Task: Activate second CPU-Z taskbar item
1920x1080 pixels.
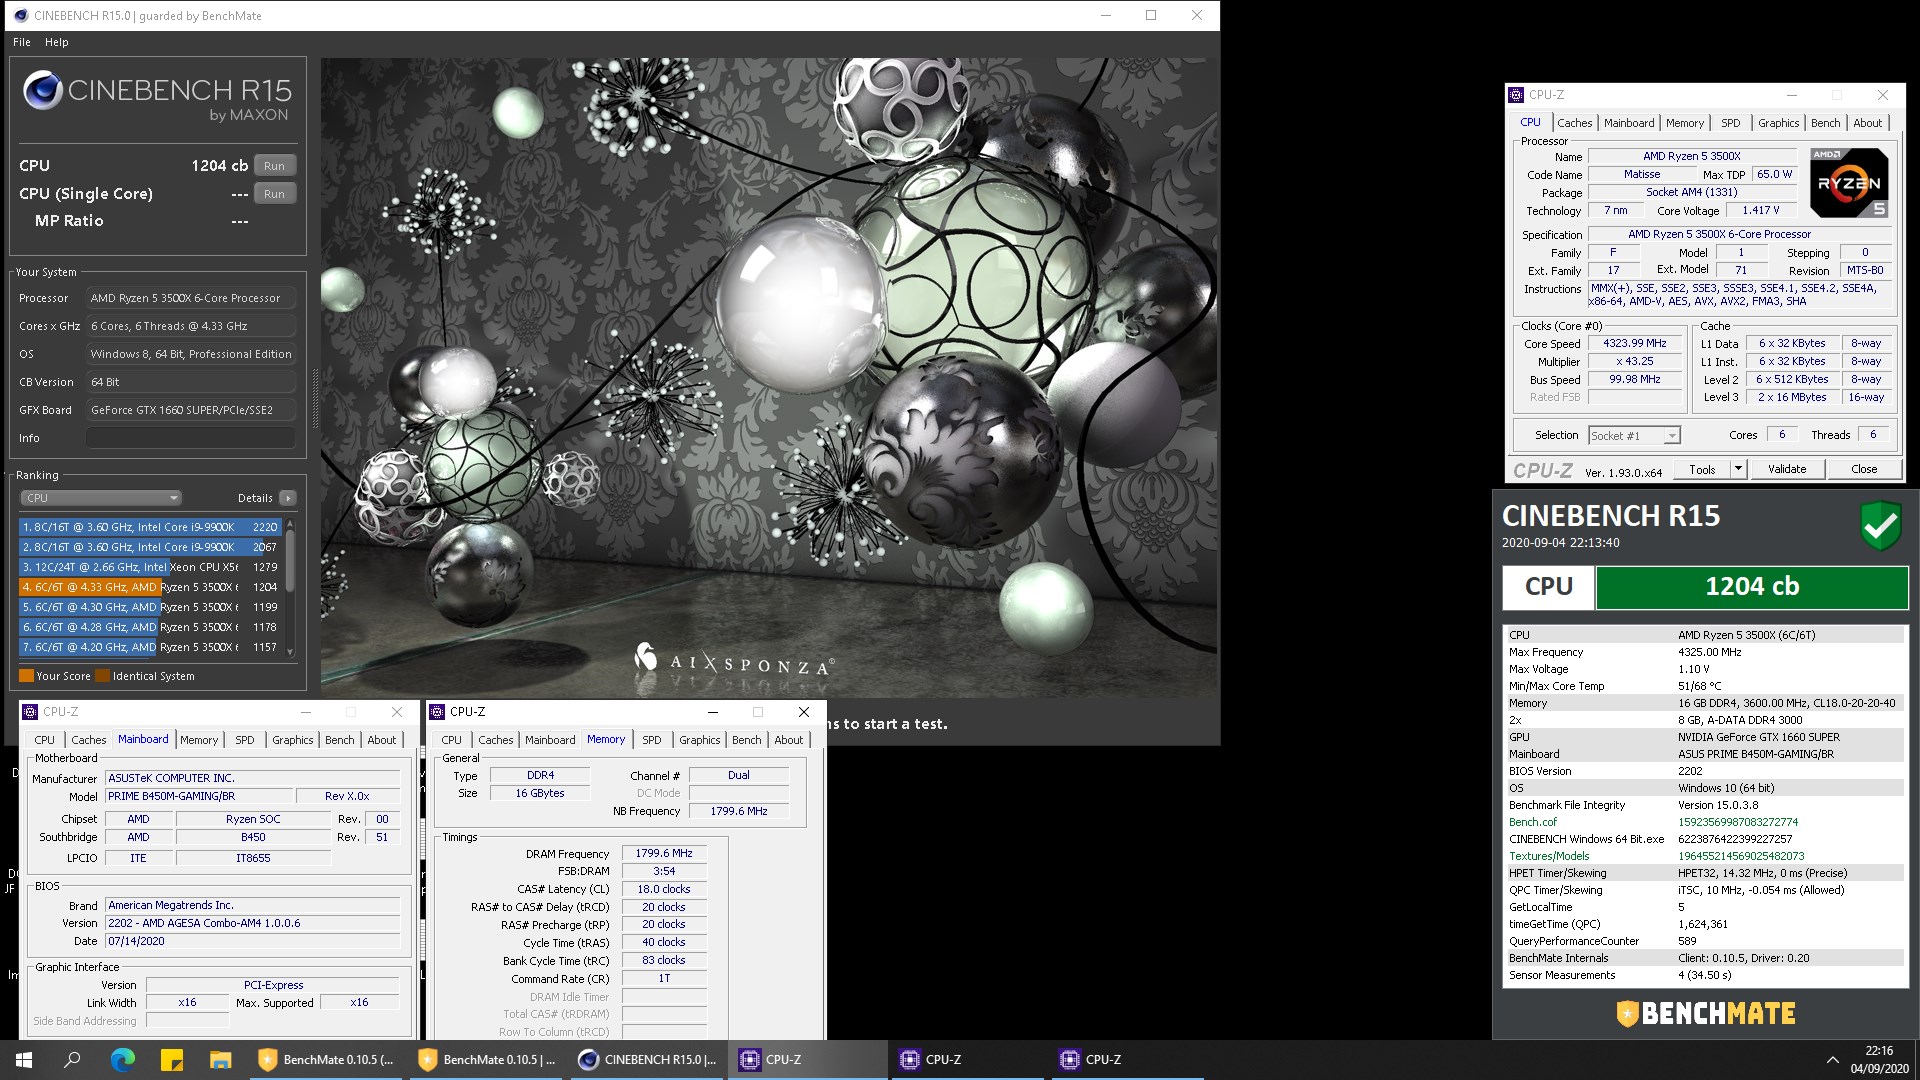Action: coord(966,1060)
